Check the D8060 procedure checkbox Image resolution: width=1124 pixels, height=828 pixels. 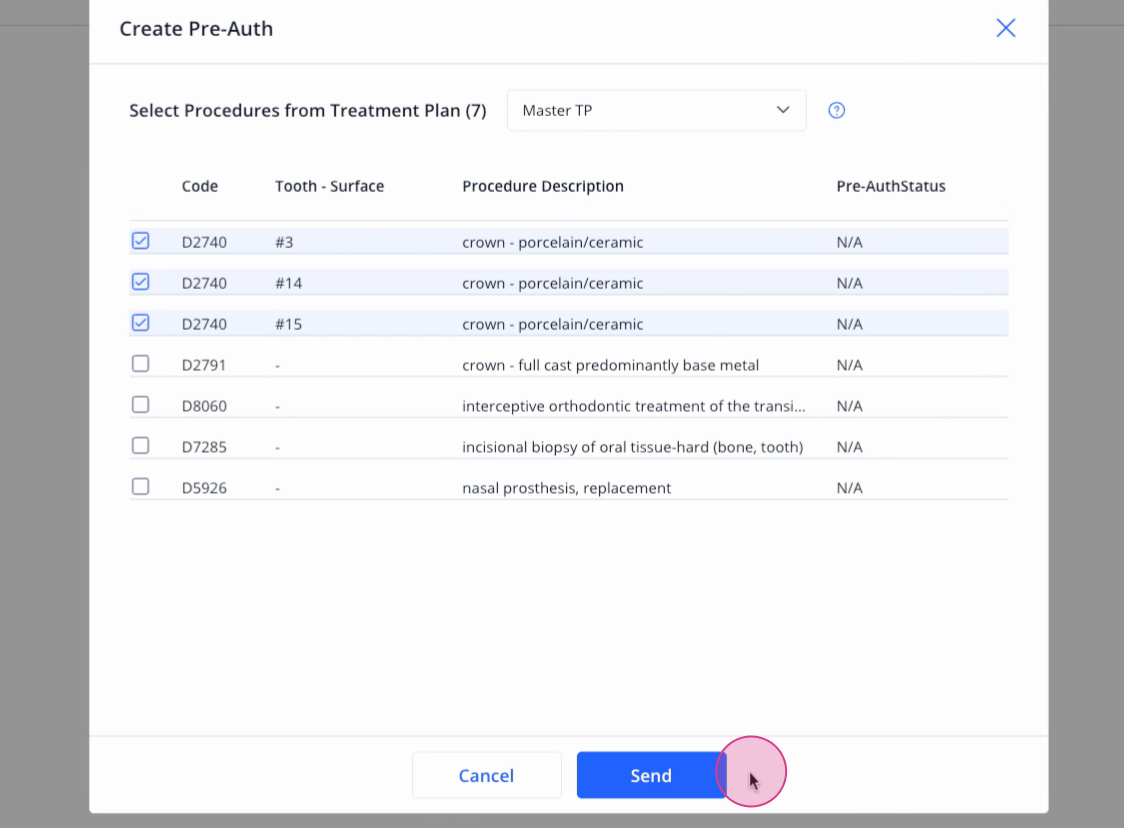click(x=140, y=404)
